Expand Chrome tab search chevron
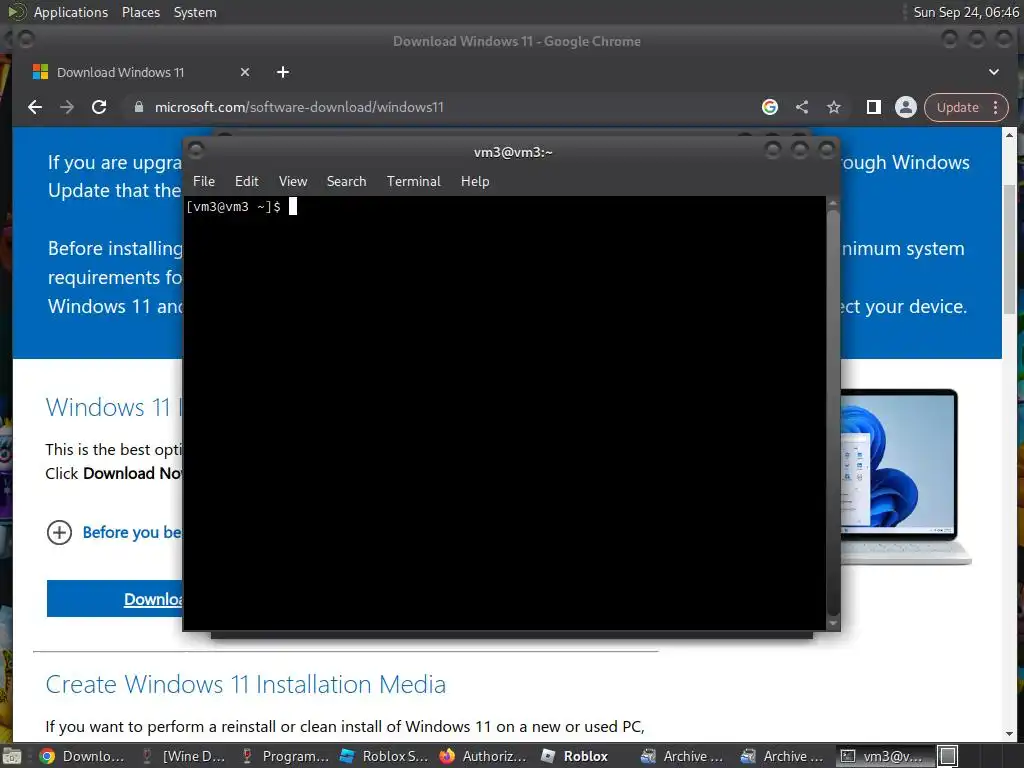Image resolution: width=1024 pixels, height=768 pixels. 993,72
